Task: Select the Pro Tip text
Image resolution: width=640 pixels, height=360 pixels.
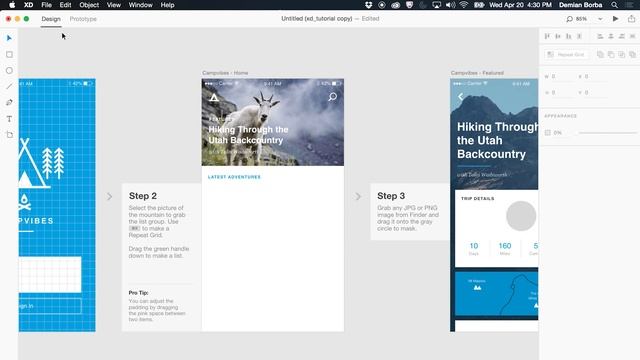Action: coord(138,293)
